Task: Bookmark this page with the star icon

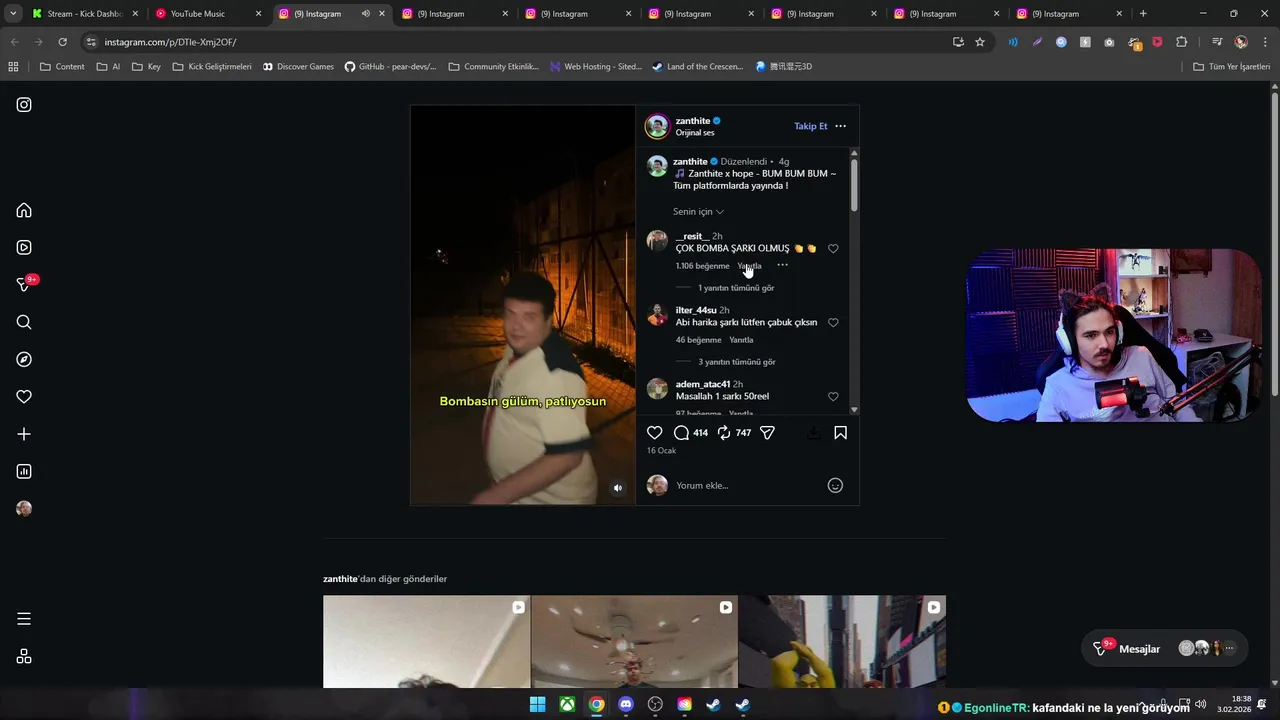Action: click(x=980, y=42)
